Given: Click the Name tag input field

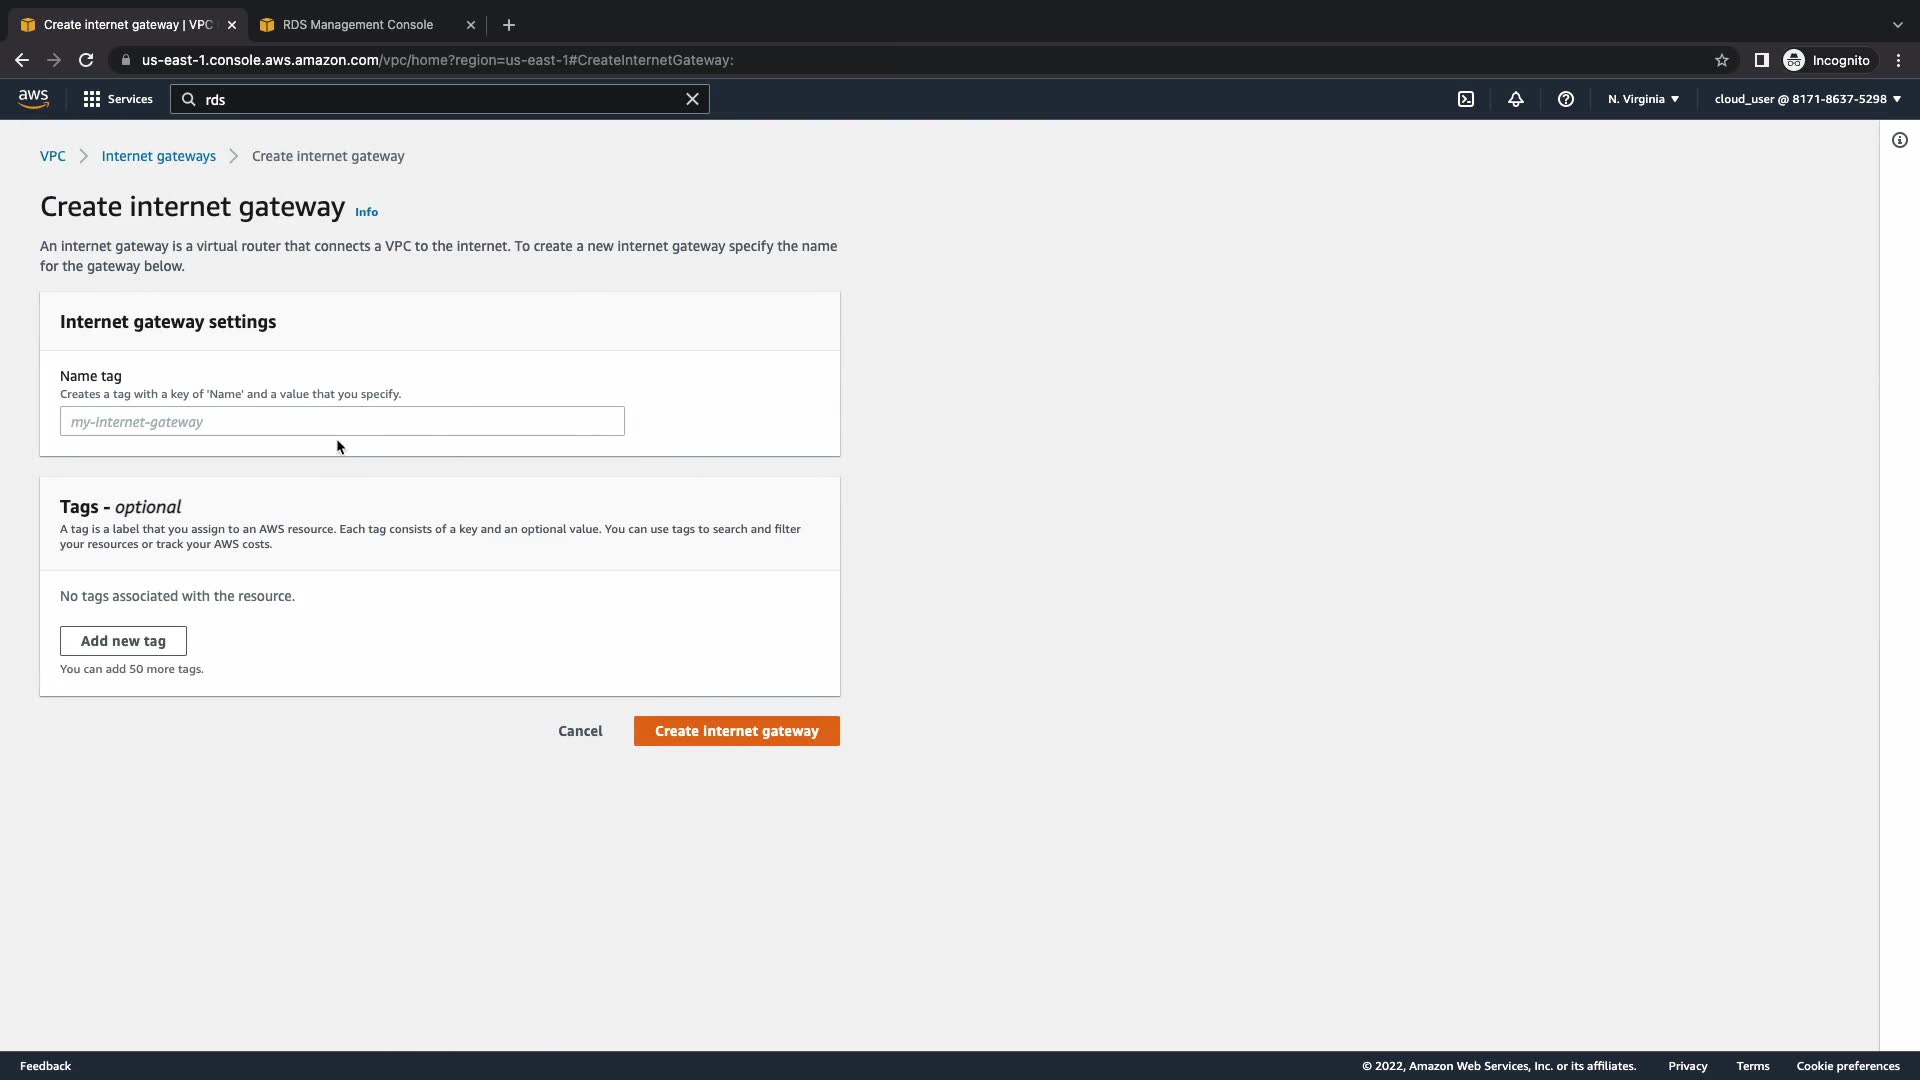Looking at the screenshot, I should click(x=342, y=422).
